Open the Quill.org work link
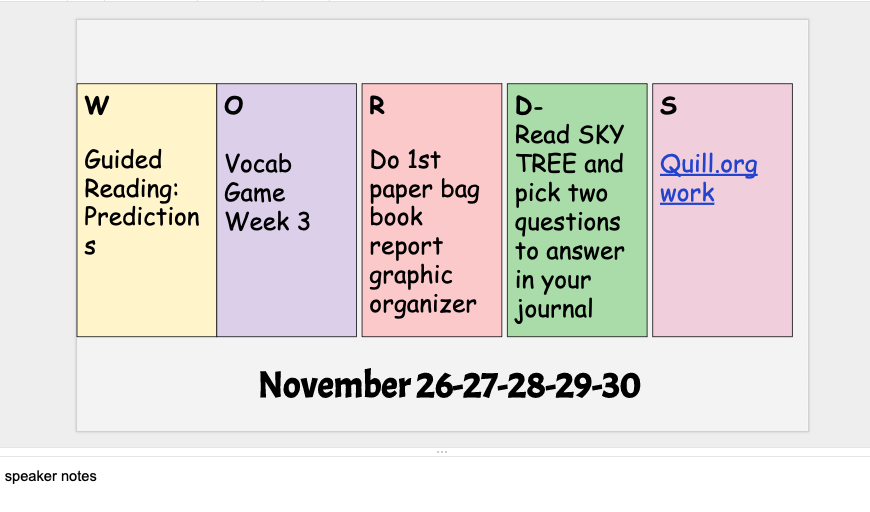 coord(708,165)
